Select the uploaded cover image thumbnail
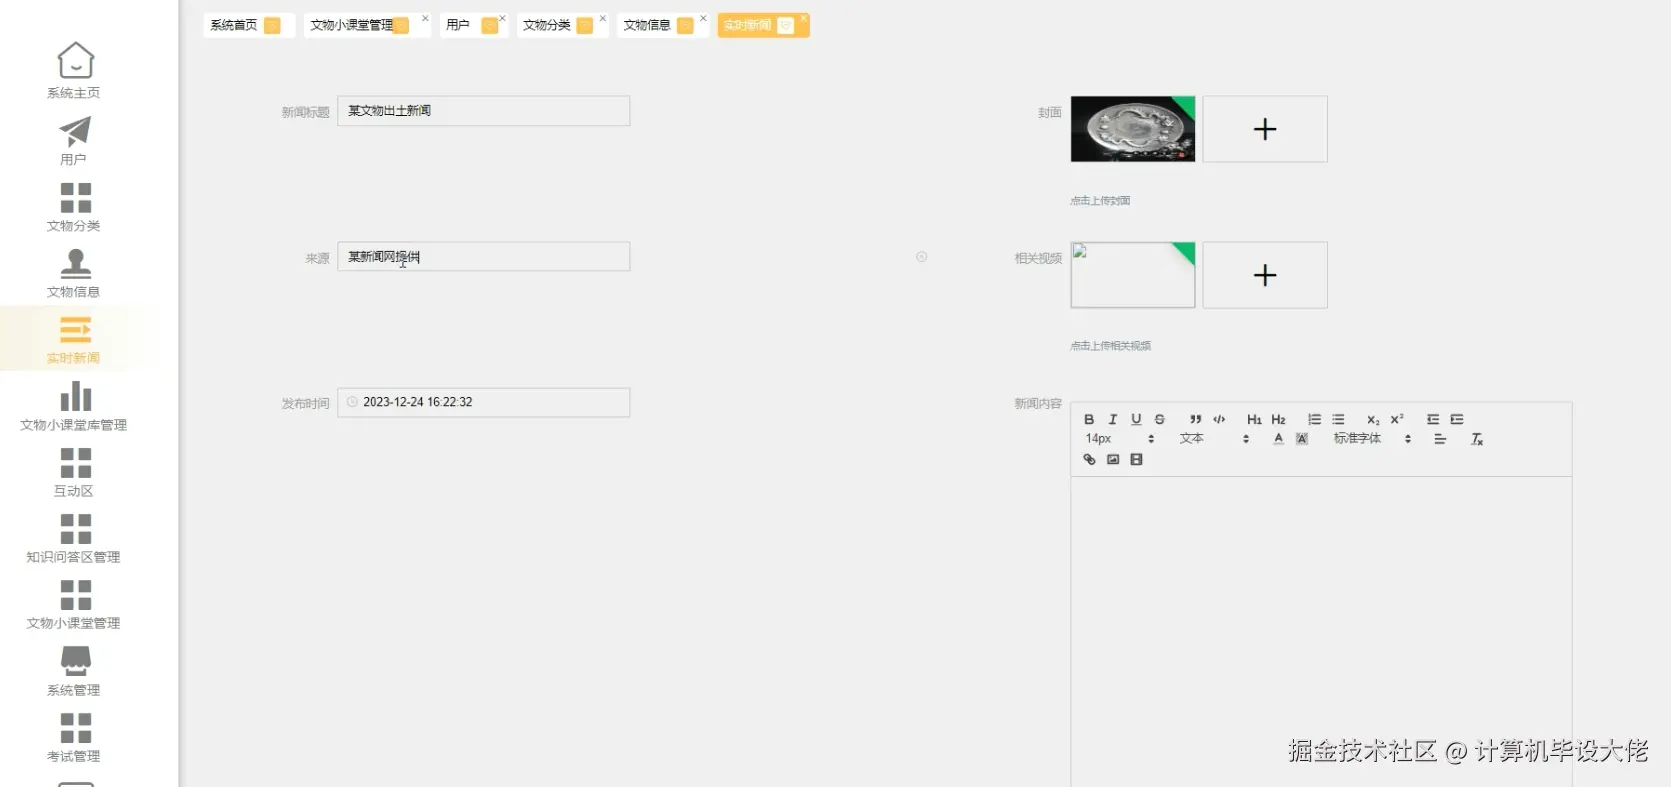Viewport: 1671px width, 787px height. 1133,129
